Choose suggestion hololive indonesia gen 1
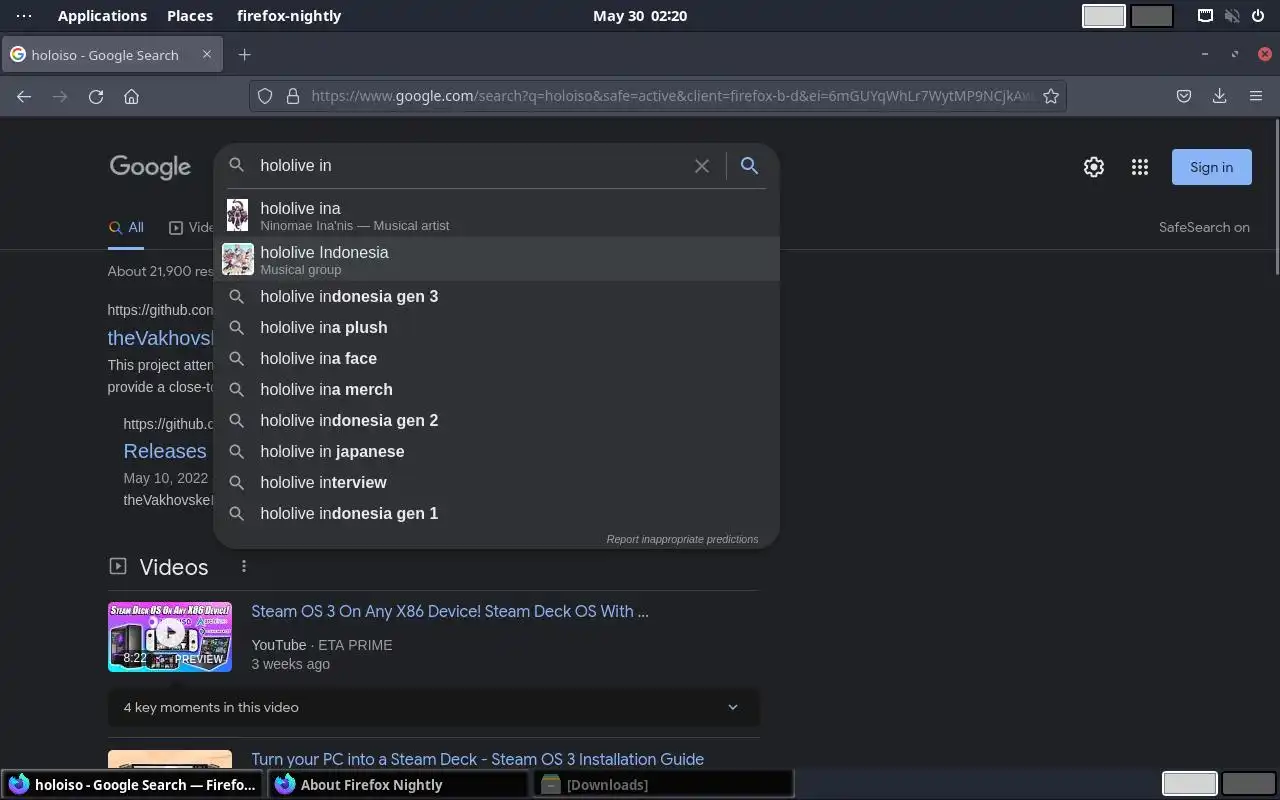The height and width of the screenshot is (800, 1280). point(496,513)
